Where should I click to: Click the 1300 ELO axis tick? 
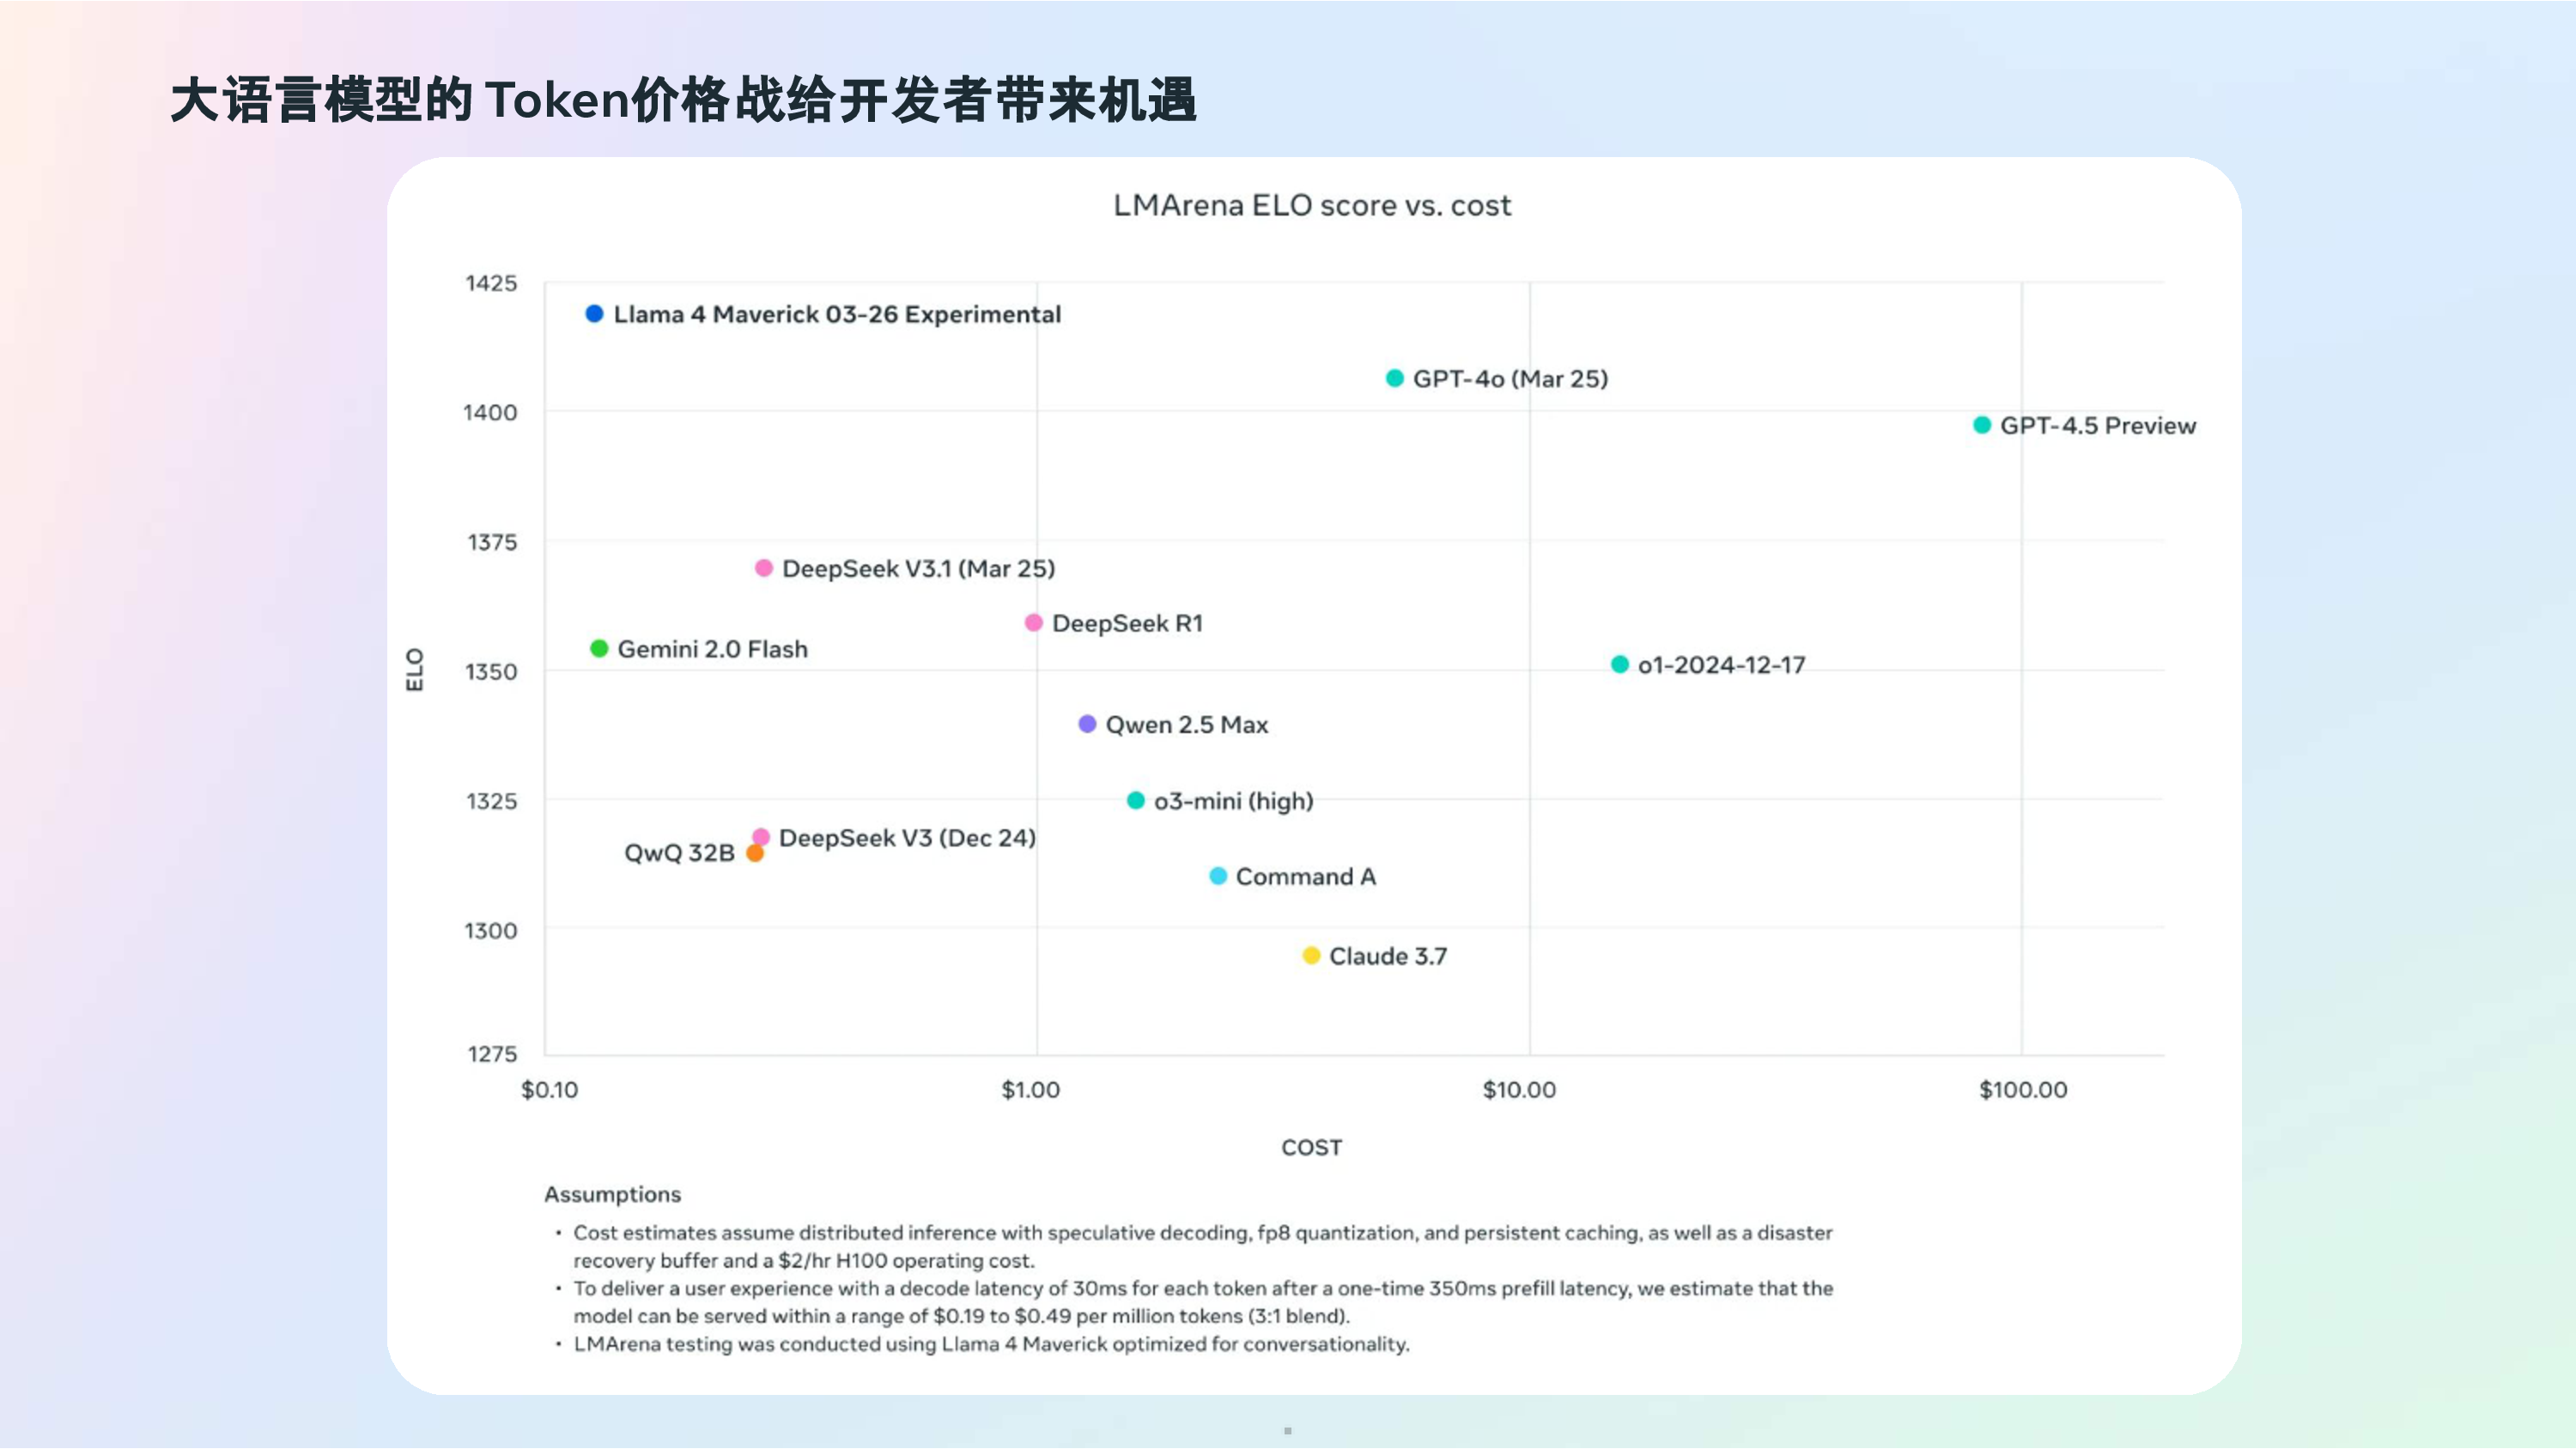[491, 931]
